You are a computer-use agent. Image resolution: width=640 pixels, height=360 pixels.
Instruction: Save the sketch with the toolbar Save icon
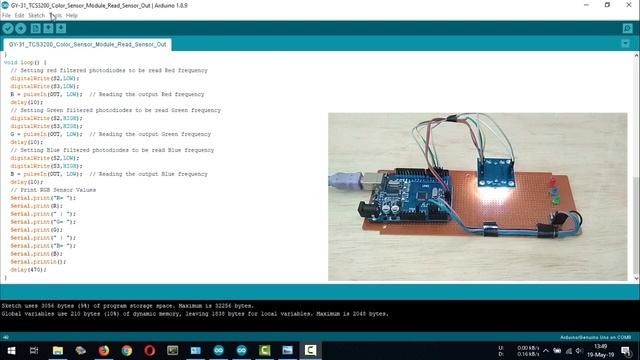tap(61, 28)
